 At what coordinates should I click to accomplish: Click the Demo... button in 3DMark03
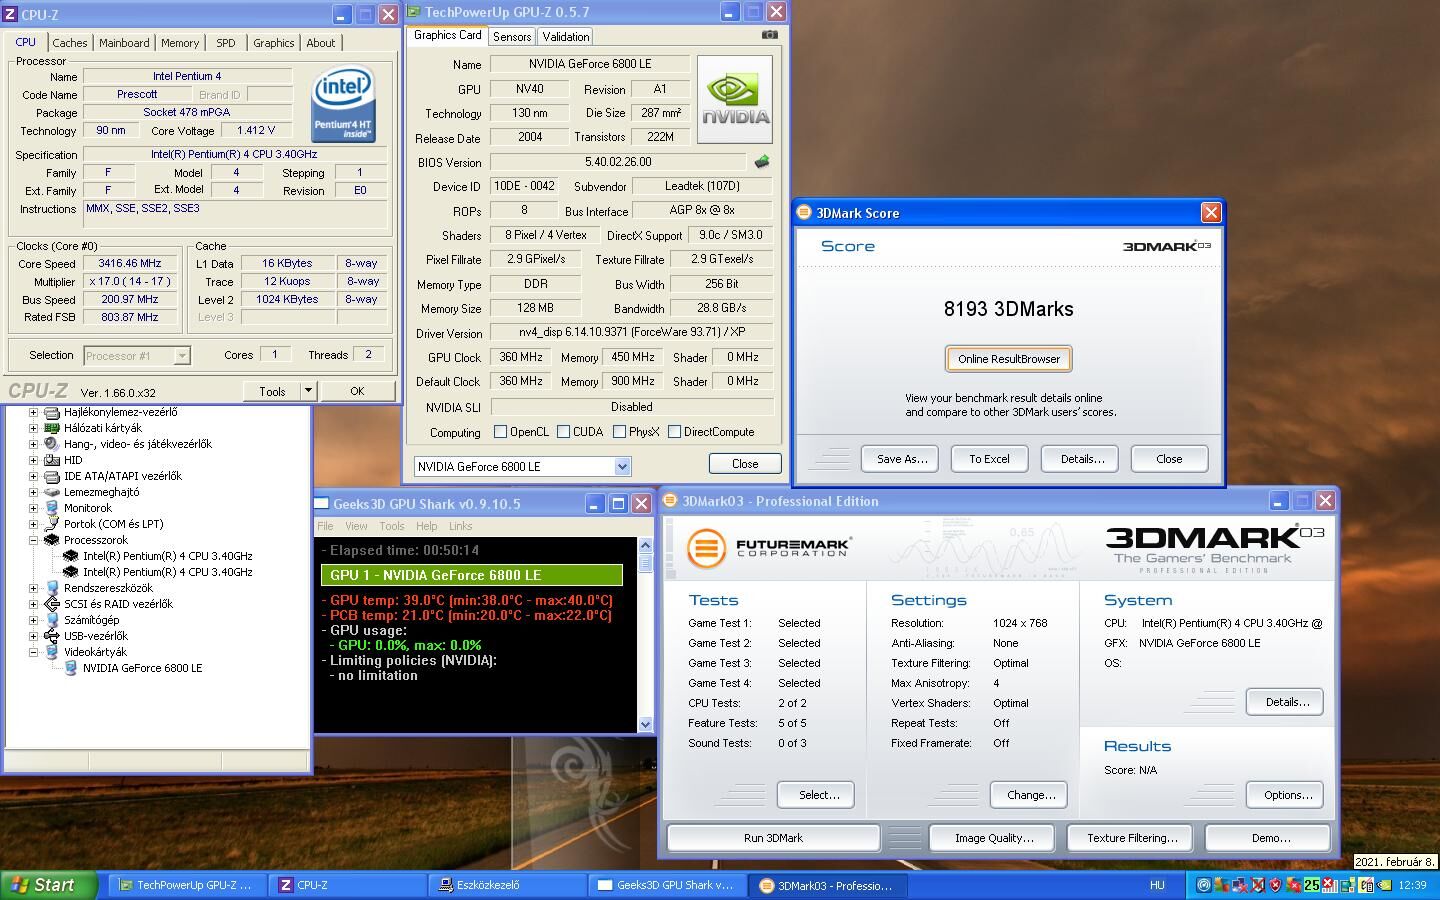1270,838
